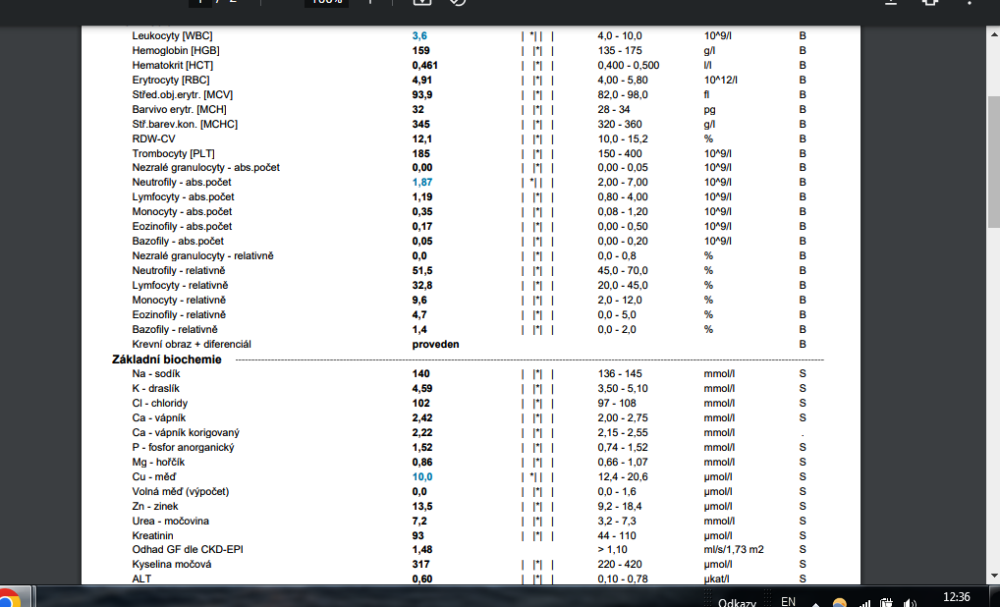1000x607 pixels.
Task: Click the Neutrofily abs.počet value 1,87
Action: coord(422,183)
